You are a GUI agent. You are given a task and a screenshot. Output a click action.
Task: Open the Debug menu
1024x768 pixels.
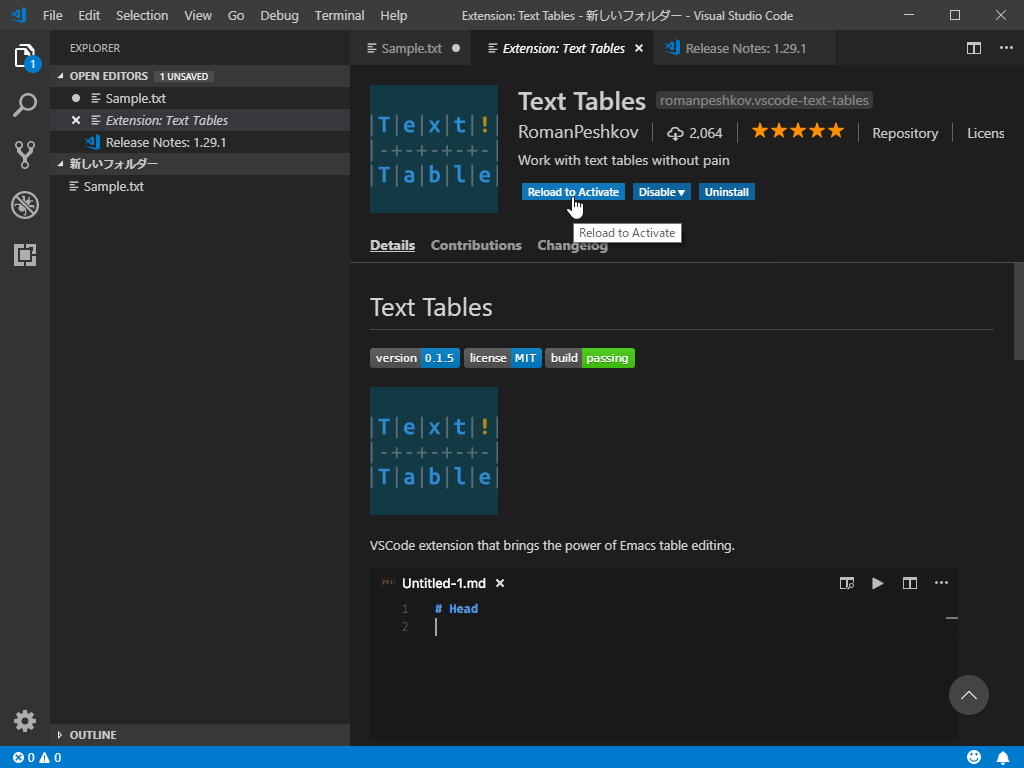pos(279,15)
